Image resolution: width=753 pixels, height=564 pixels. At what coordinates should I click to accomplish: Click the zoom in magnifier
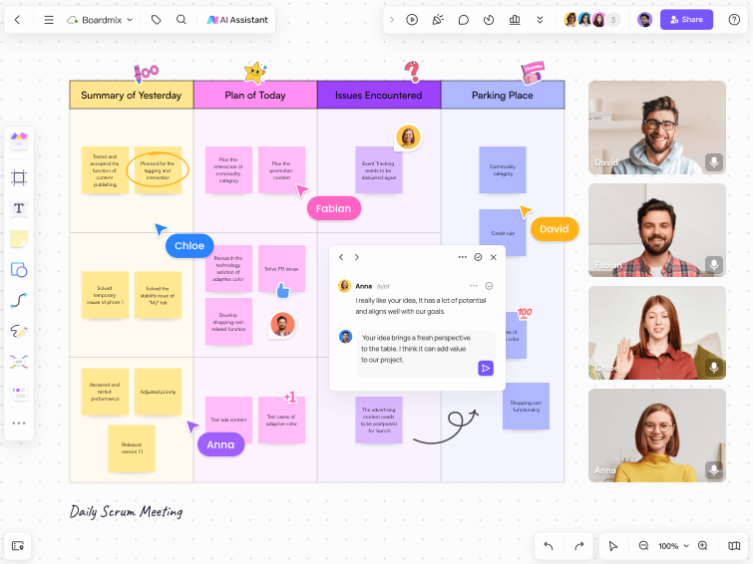pos(703,546)
